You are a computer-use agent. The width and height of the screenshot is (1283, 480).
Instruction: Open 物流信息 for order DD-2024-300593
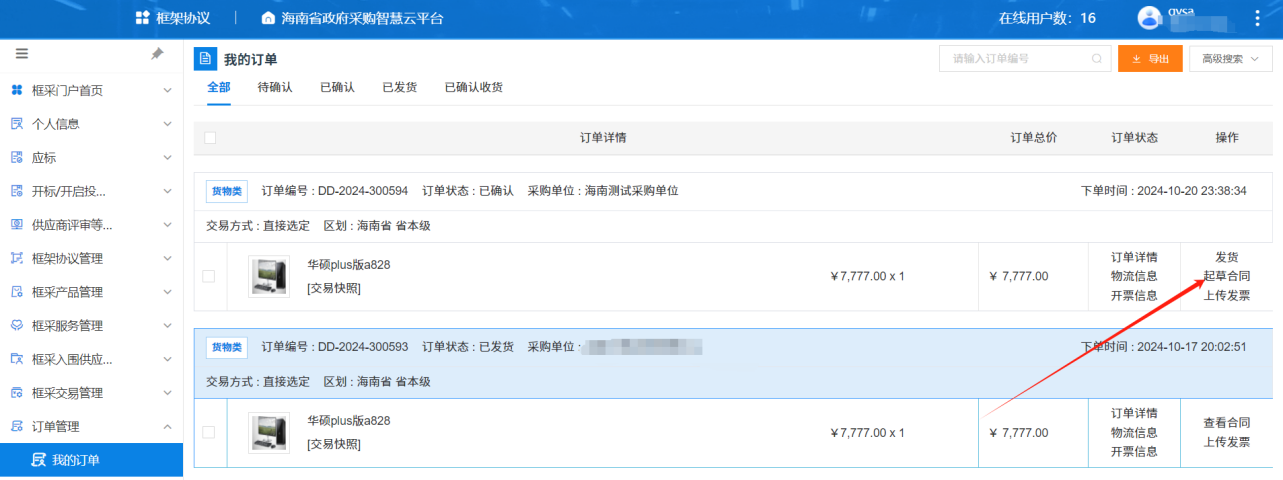click(x=1134, y=432)
